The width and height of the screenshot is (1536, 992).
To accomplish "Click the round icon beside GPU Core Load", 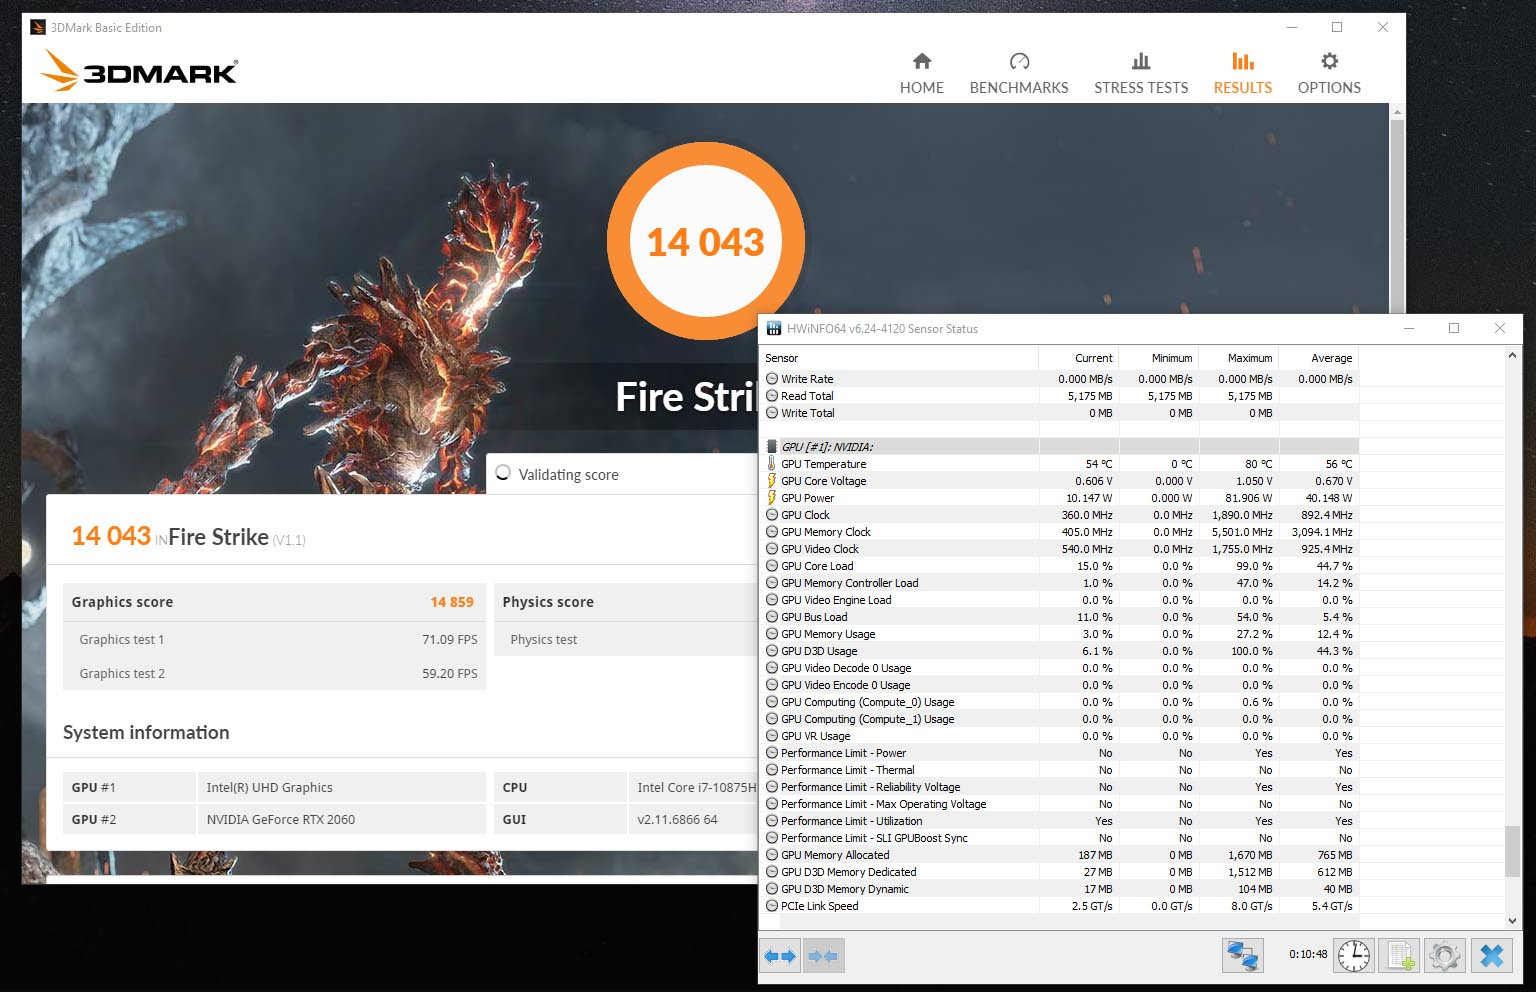I will pos(772,566).
